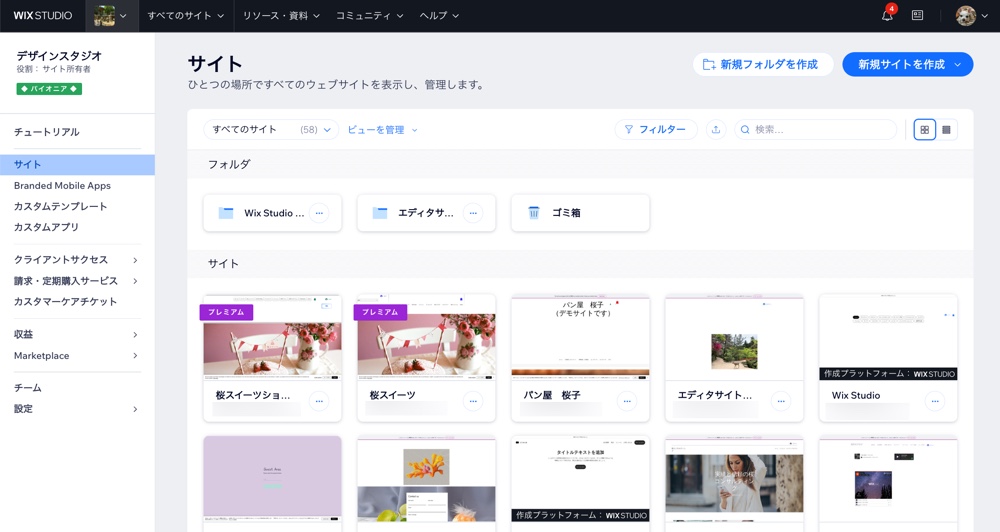The height and width of the screenshot is (532, 1000).
Task: Open the user avatar account menu
Action: pos(971,16)
